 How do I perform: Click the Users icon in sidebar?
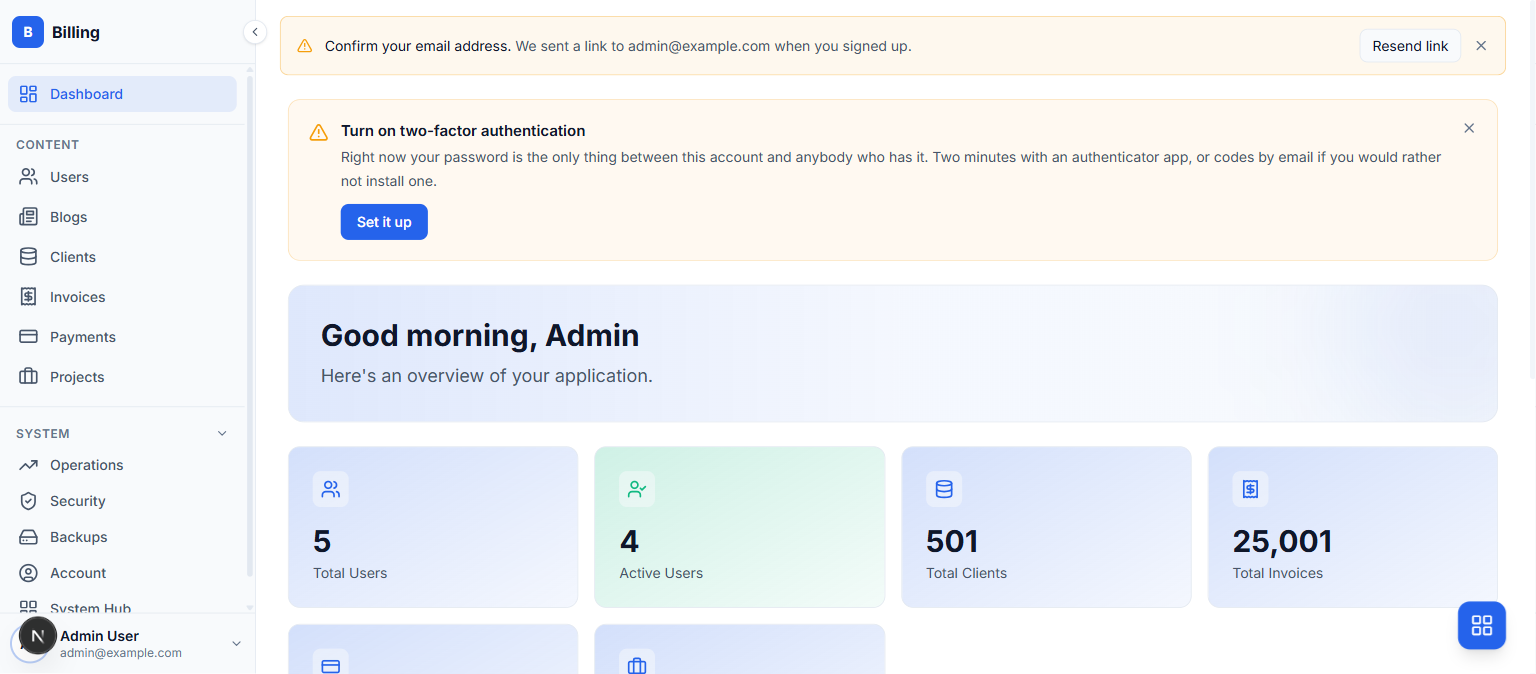(28, 177)
